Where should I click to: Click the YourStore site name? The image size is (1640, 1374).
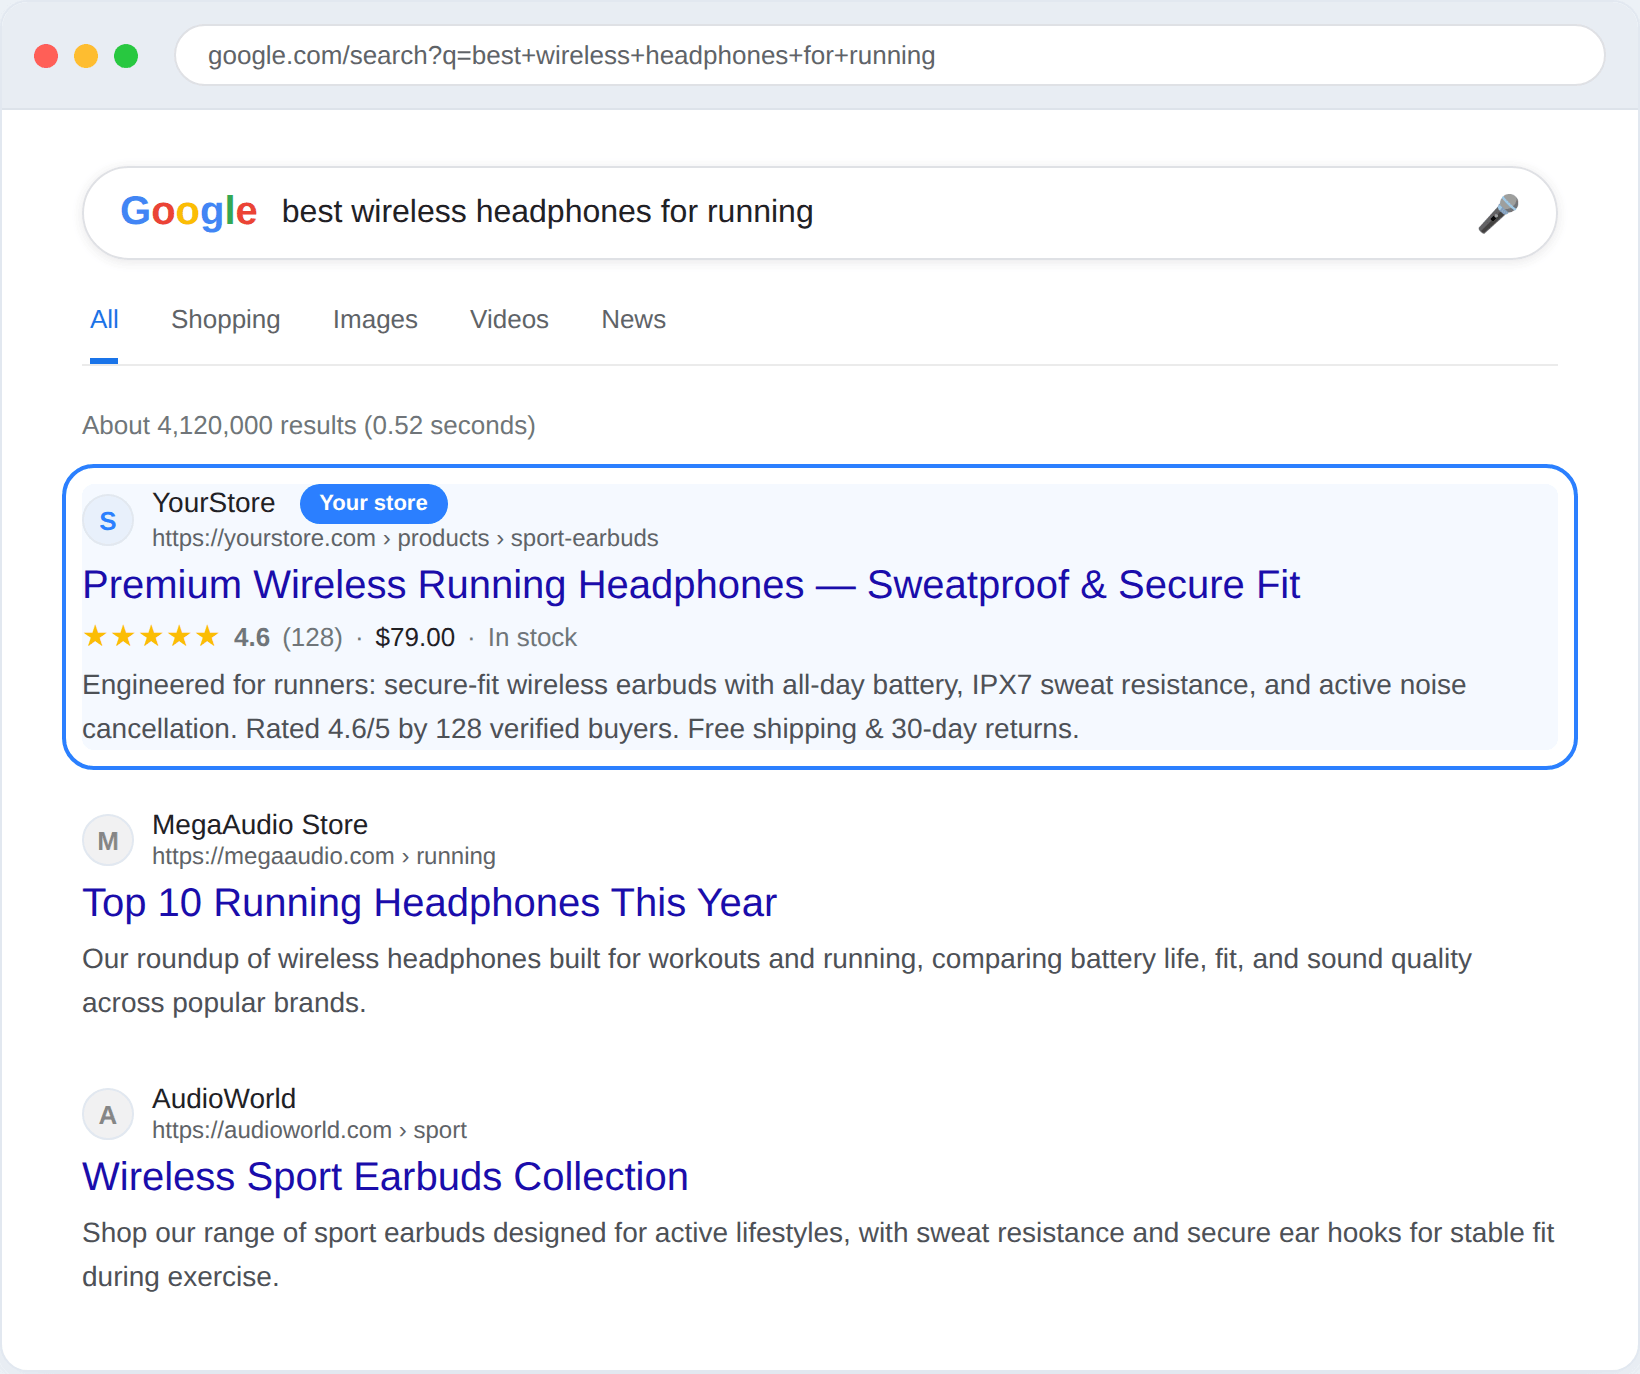tap(214, 503)
